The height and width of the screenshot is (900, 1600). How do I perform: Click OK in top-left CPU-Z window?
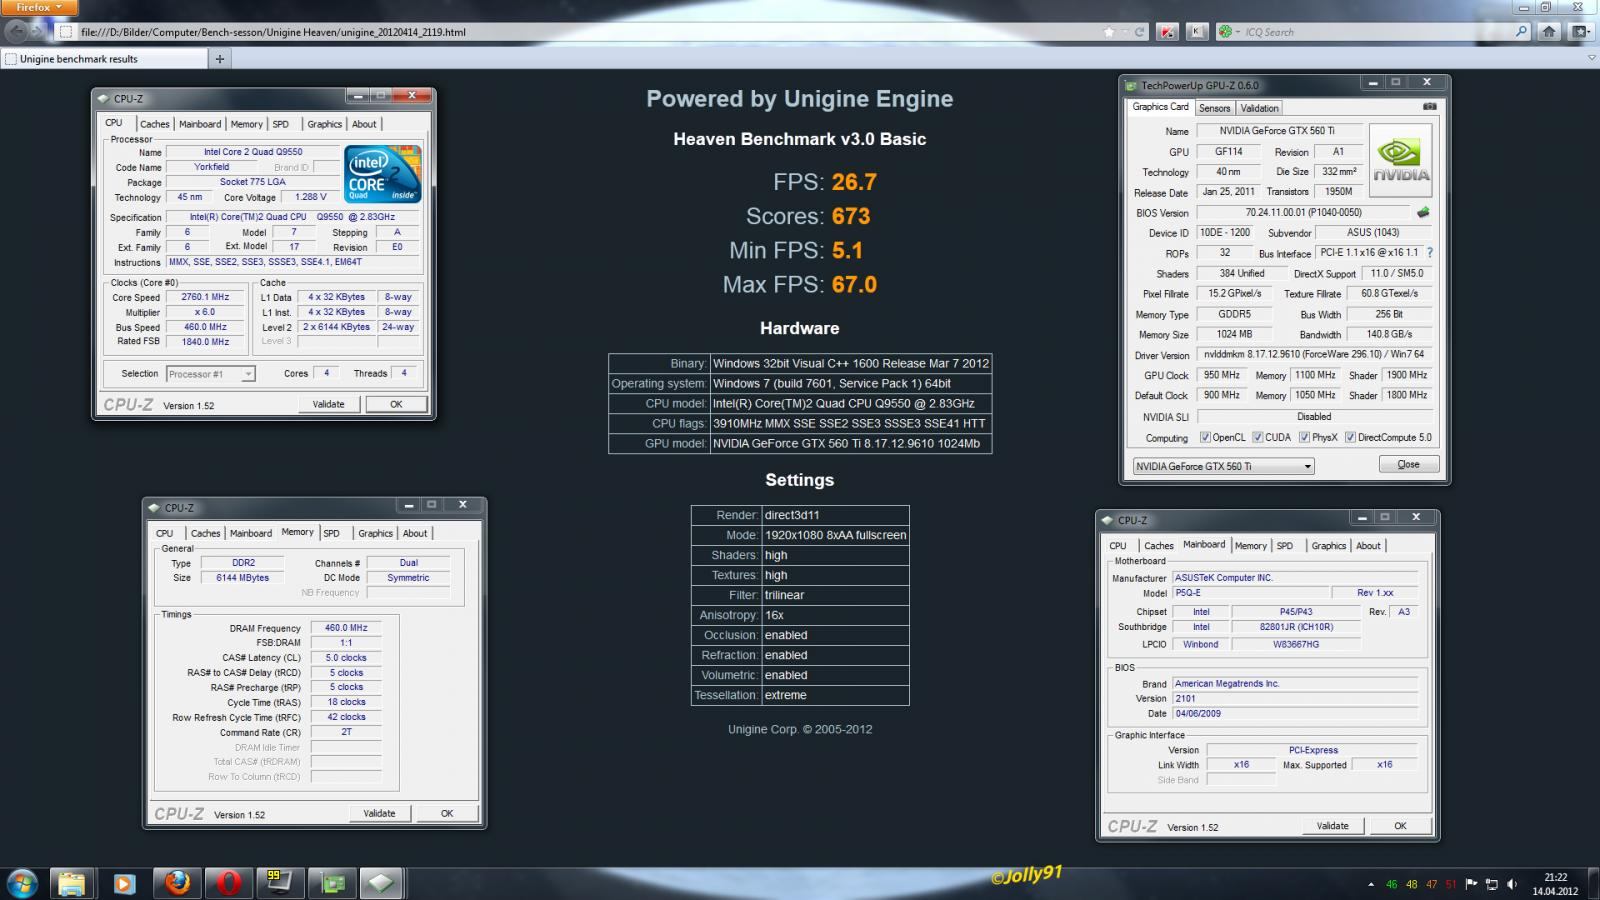(396, 404)
